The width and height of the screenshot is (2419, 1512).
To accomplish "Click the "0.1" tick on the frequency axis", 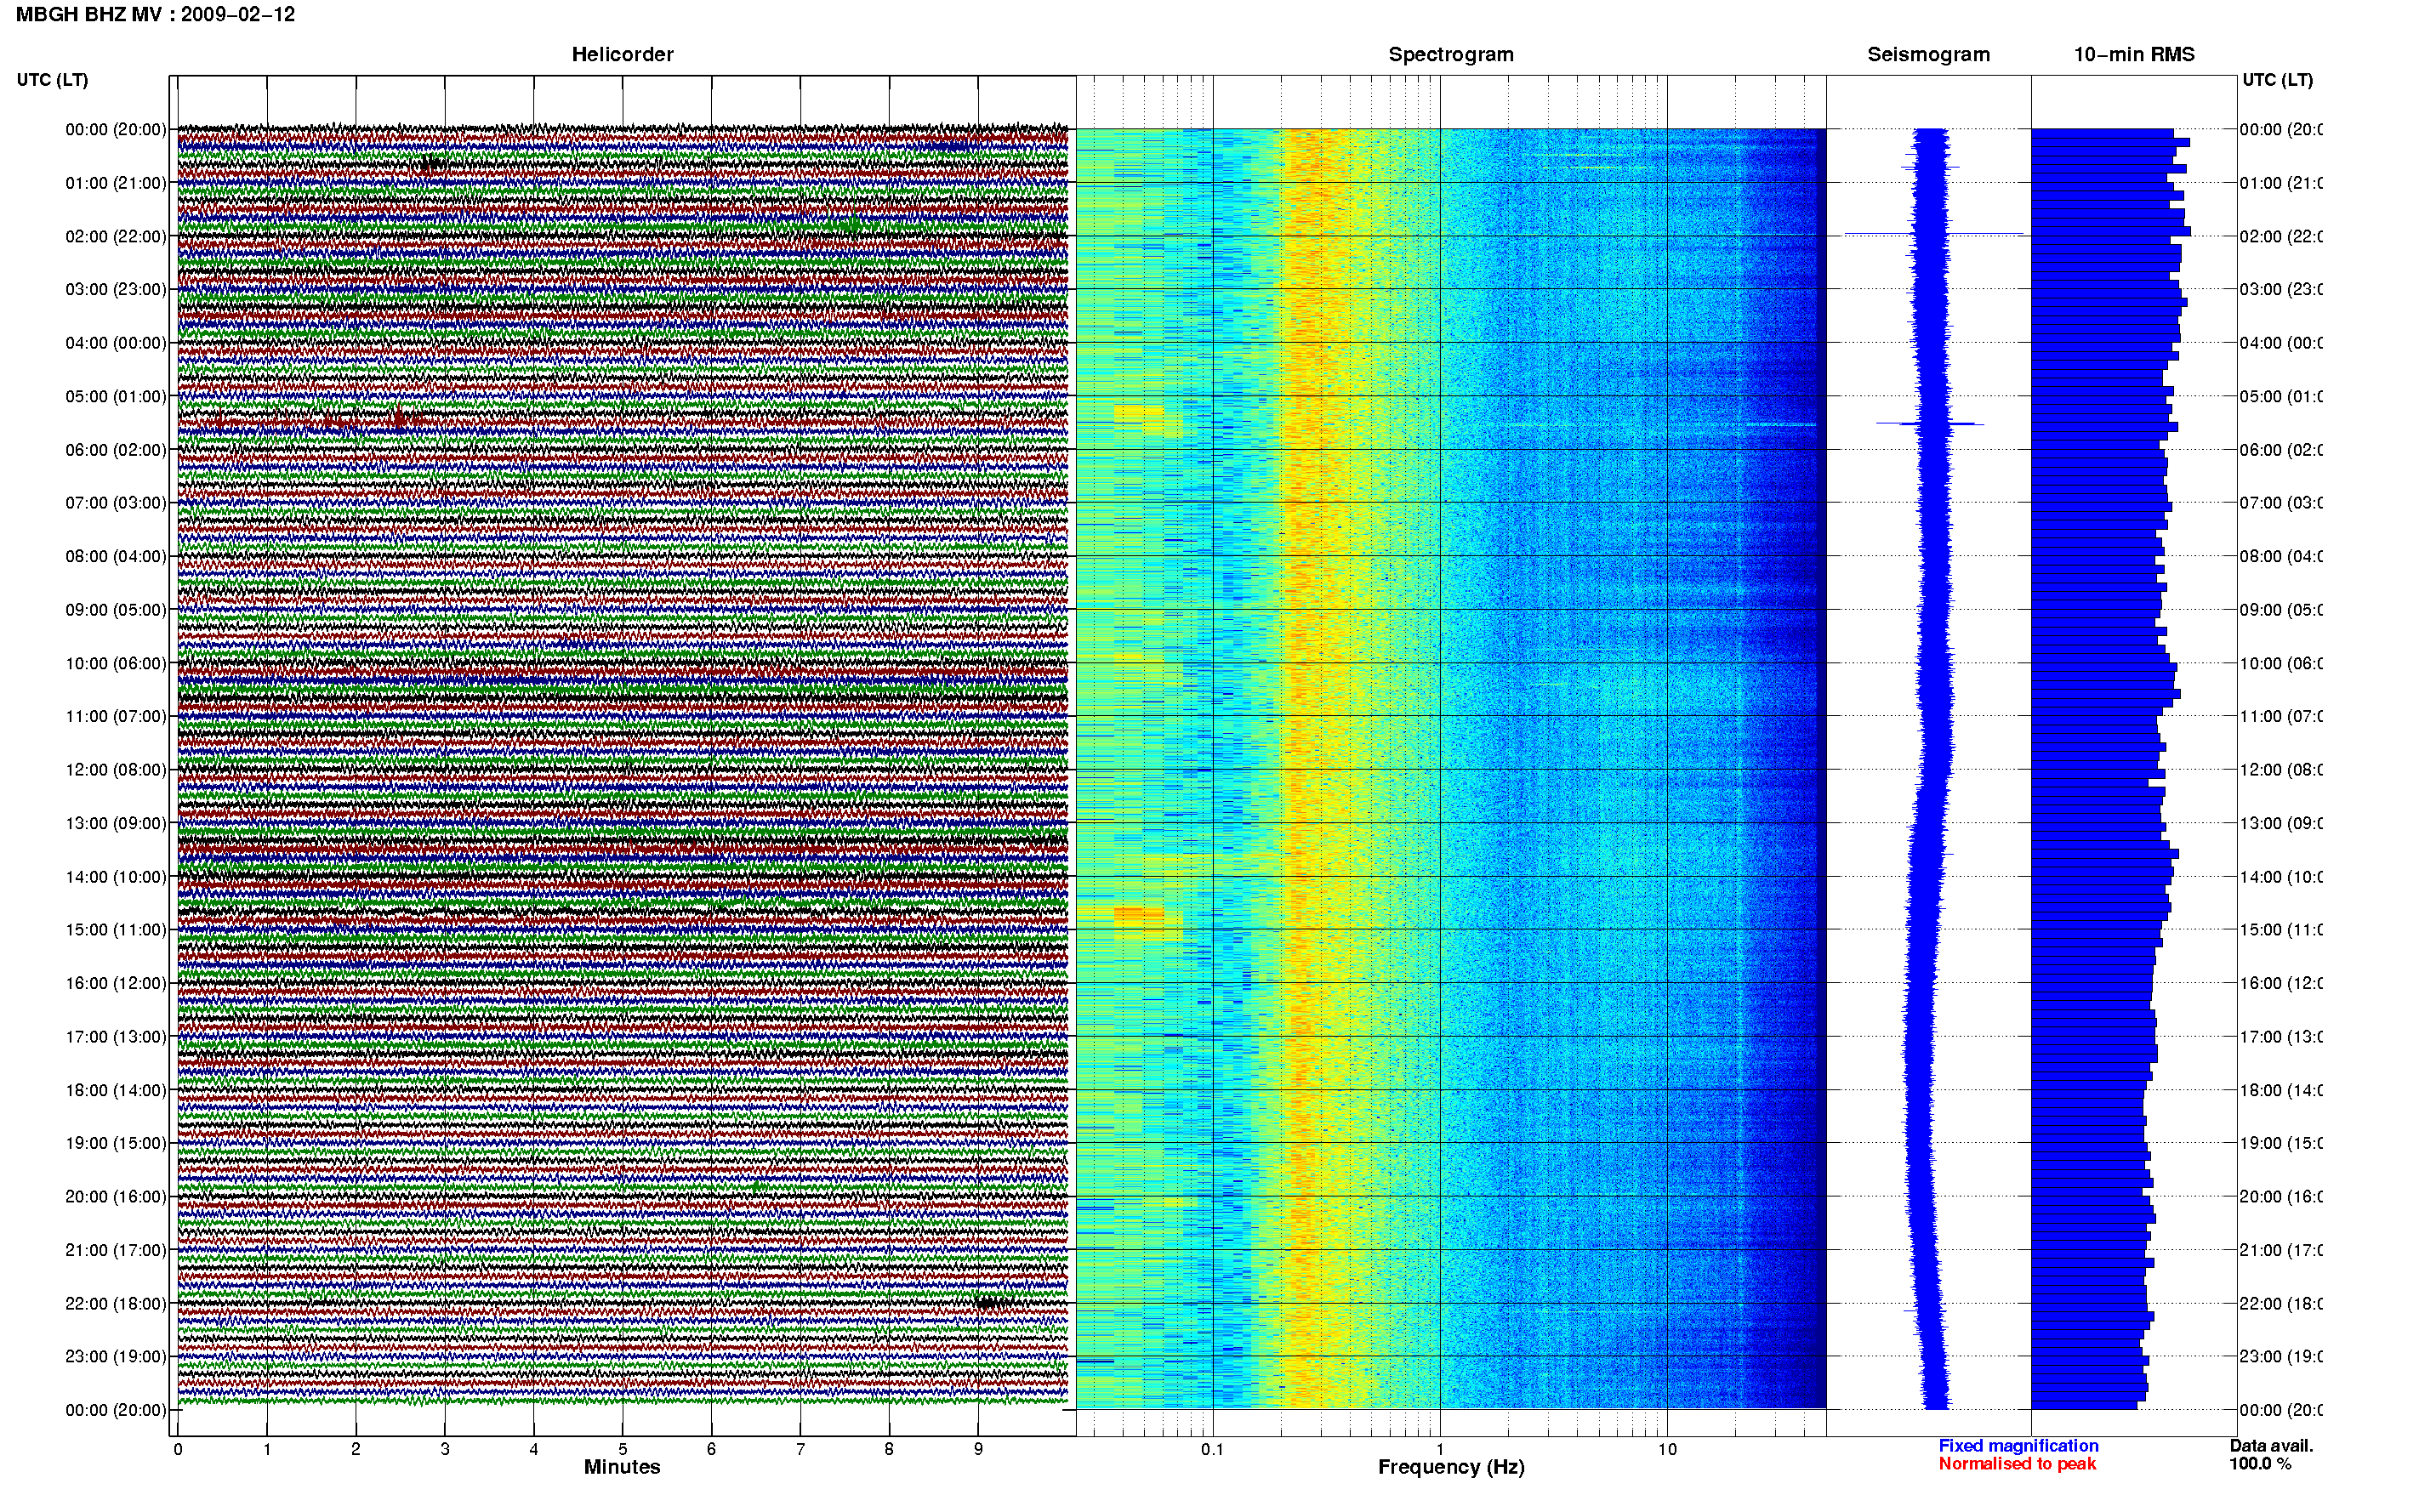I will point(1212,1449).
